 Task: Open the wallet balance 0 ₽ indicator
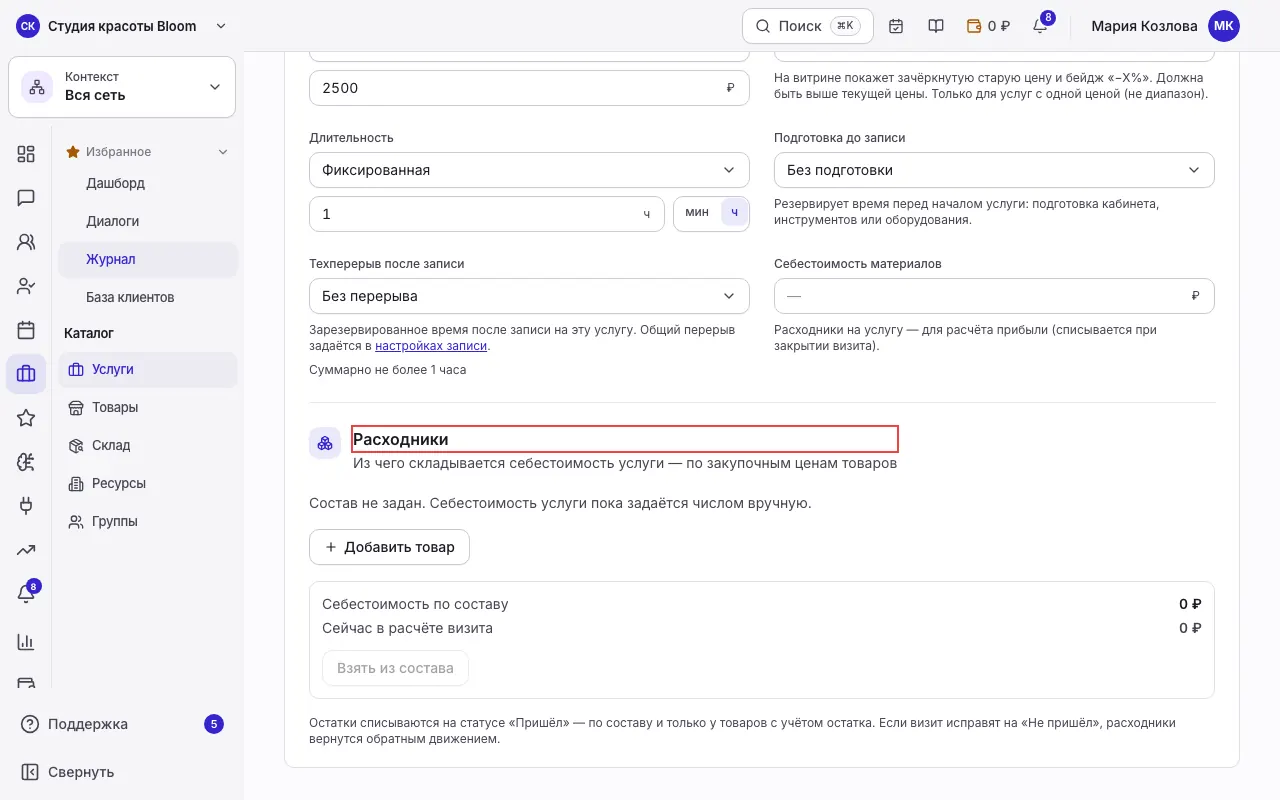[988, 26]
